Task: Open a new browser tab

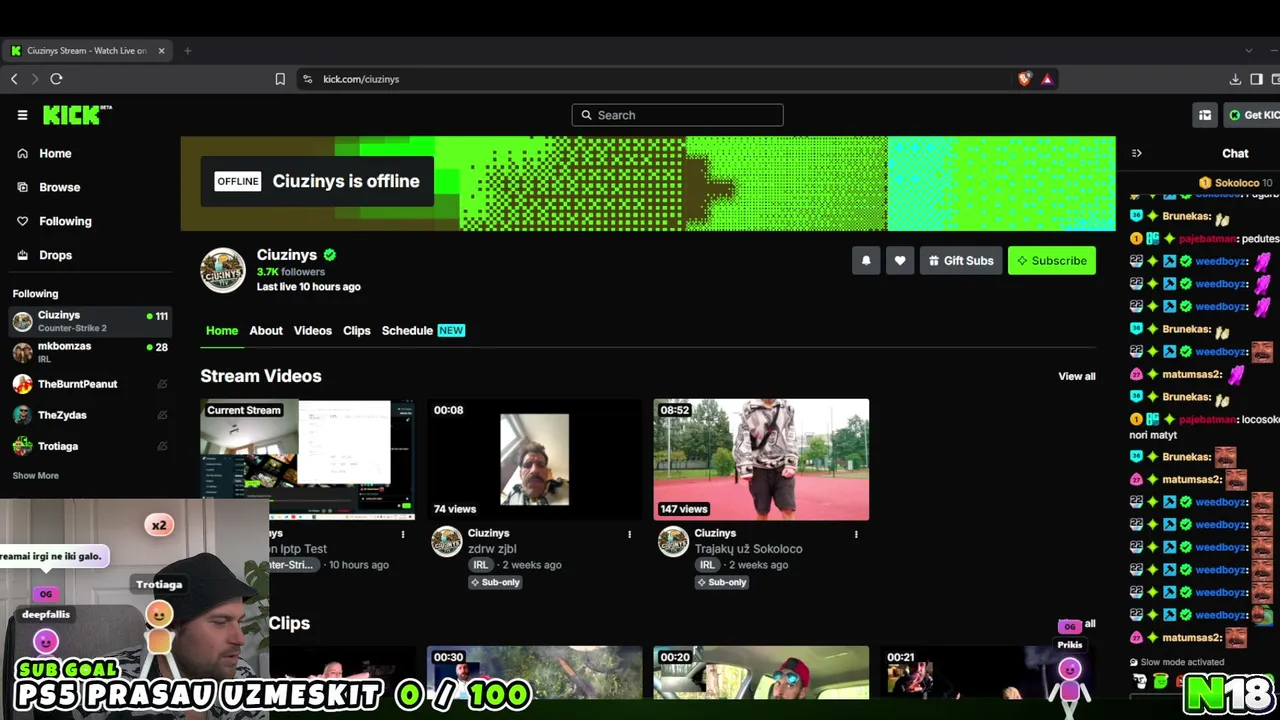Action: [187, 51]
